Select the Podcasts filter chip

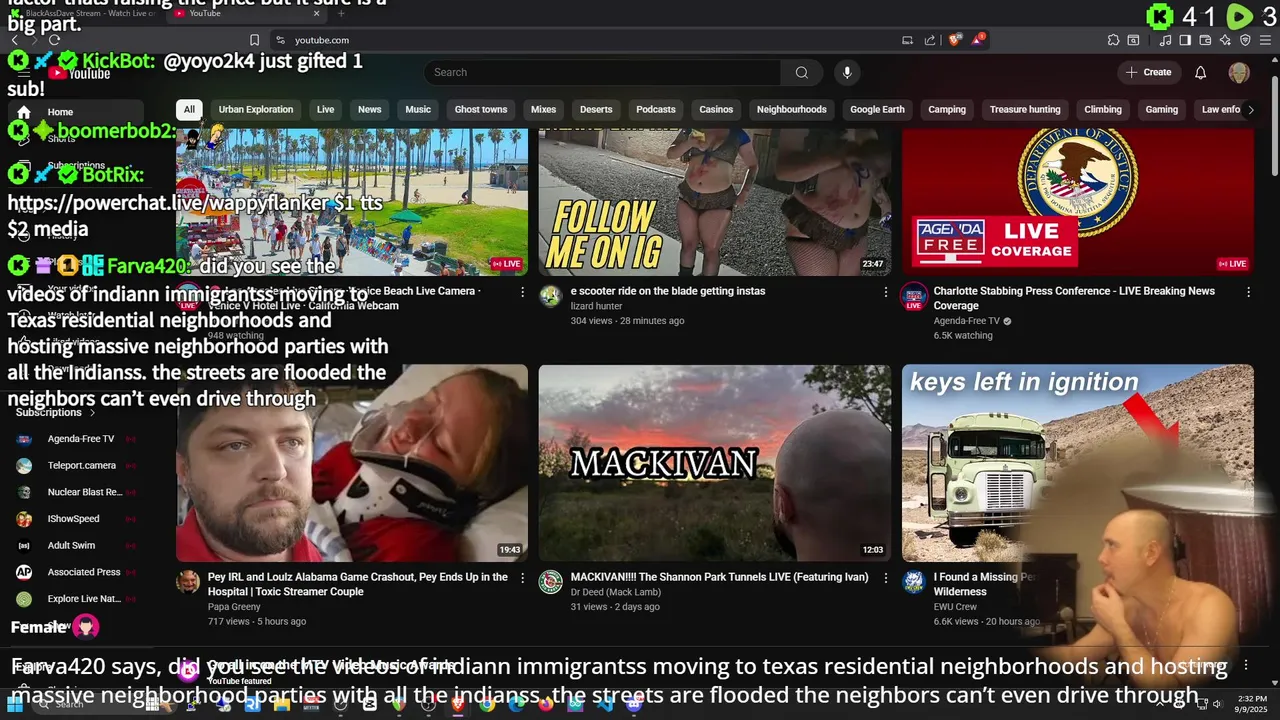tap(656, 109)
